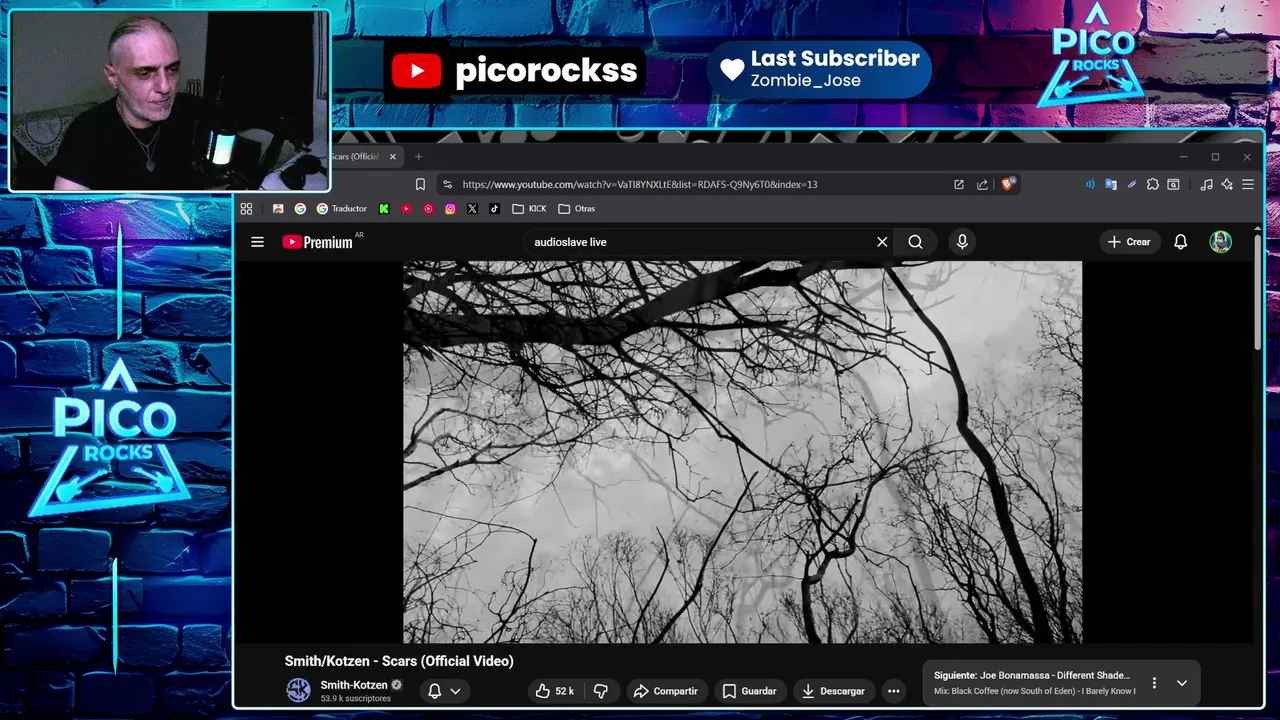Open the Instagram bookmark
This screenshot has height=720, width=1280.
click(x=450, y=209)
